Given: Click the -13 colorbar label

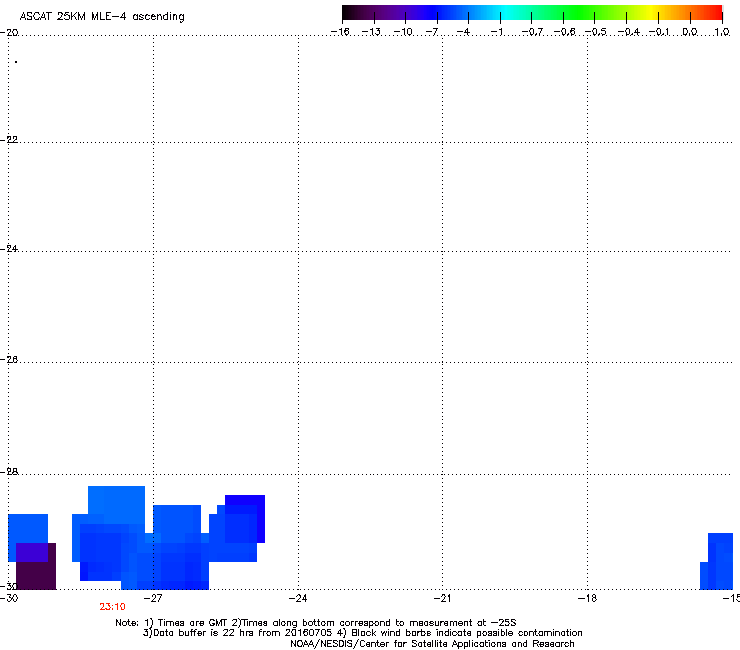Looking at the screenshot, I should [x=371, y=32].
